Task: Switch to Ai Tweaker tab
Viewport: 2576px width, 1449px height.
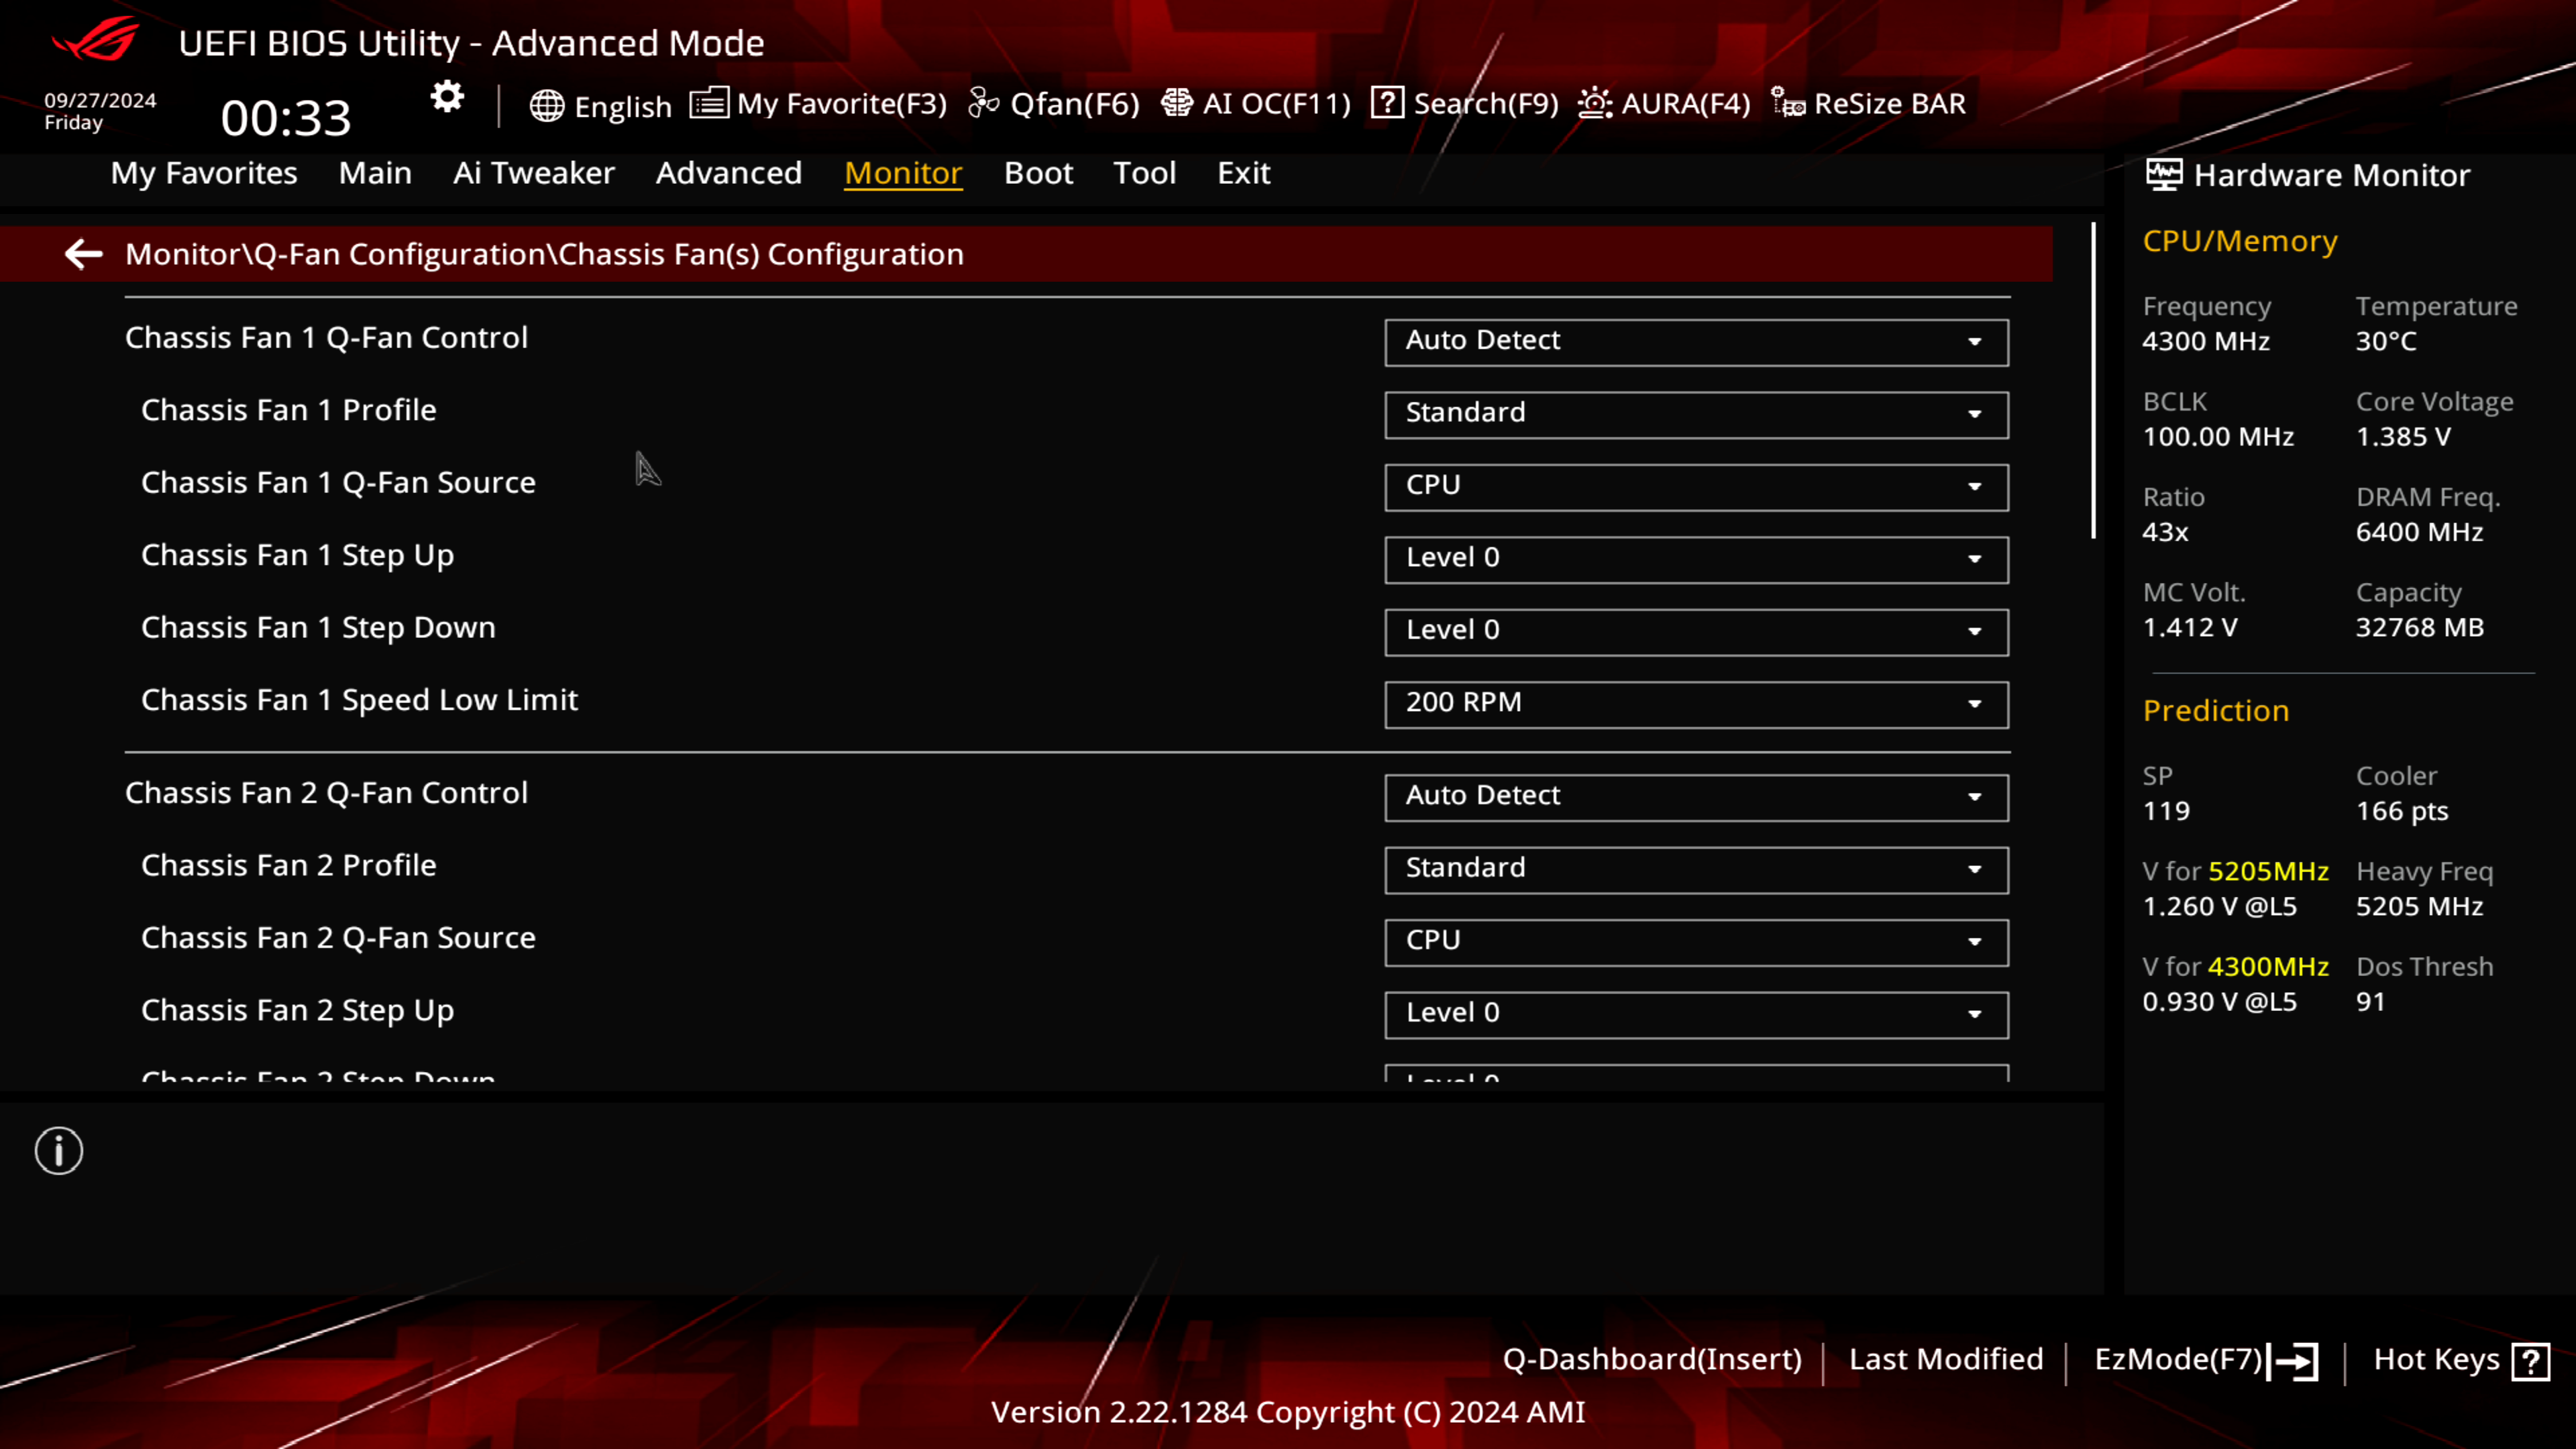Action: pyautogui.click(x=534, y=172)
